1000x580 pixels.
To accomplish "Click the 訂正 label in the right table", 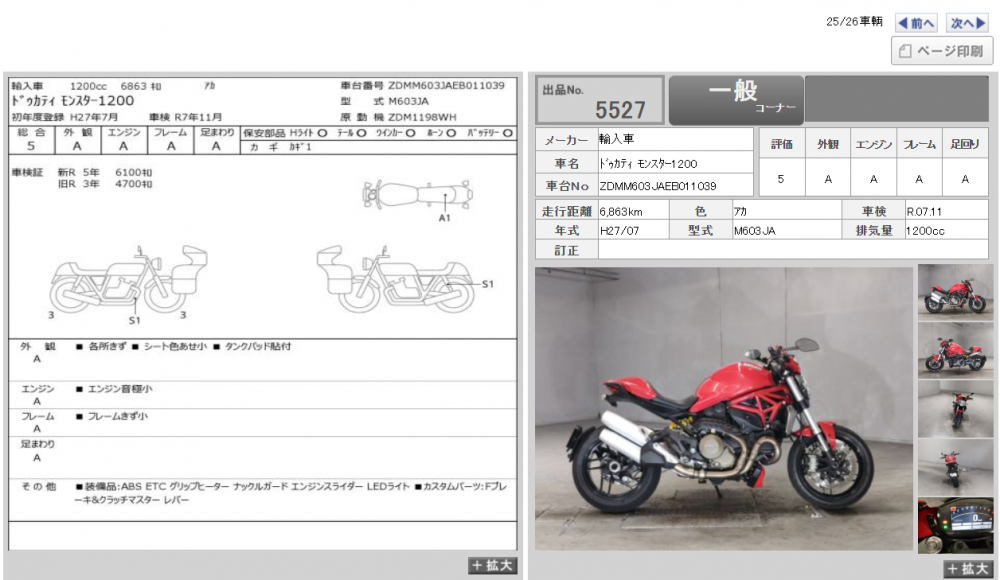I will pos(566,251).
